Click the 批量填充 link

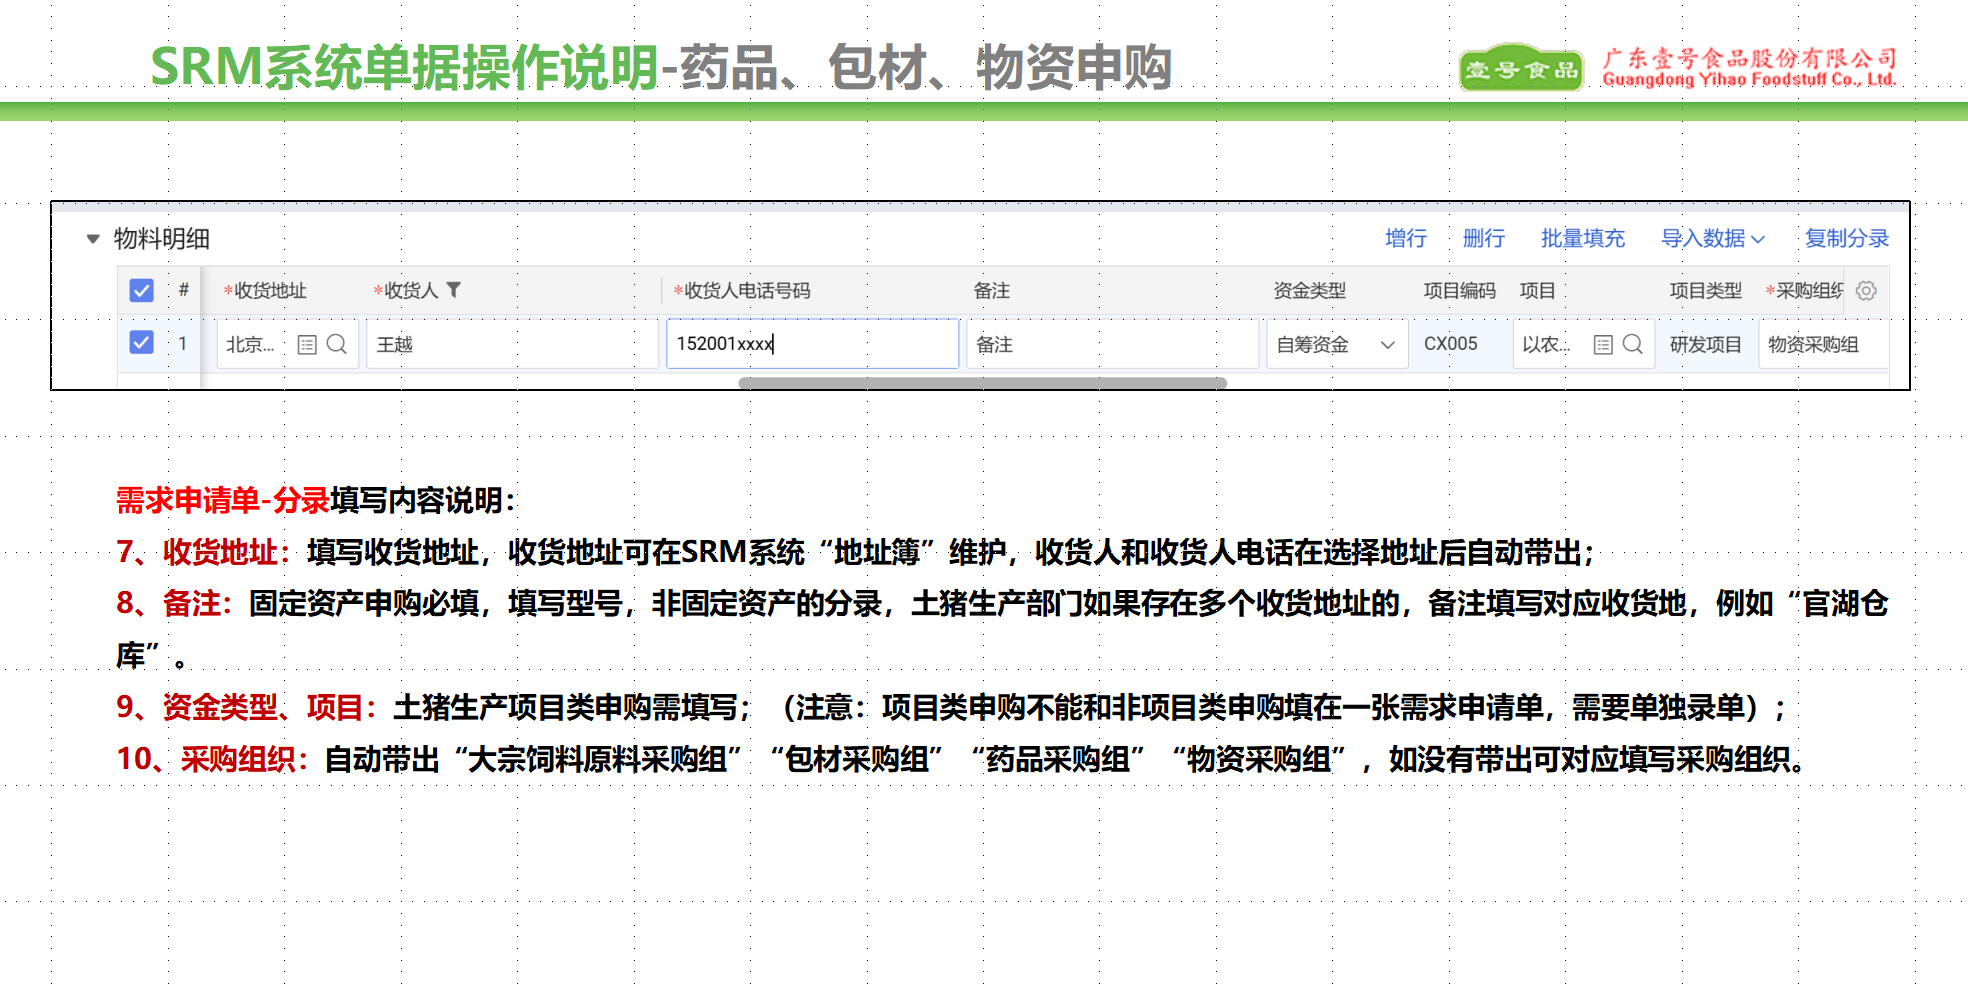pos(1582,239)
